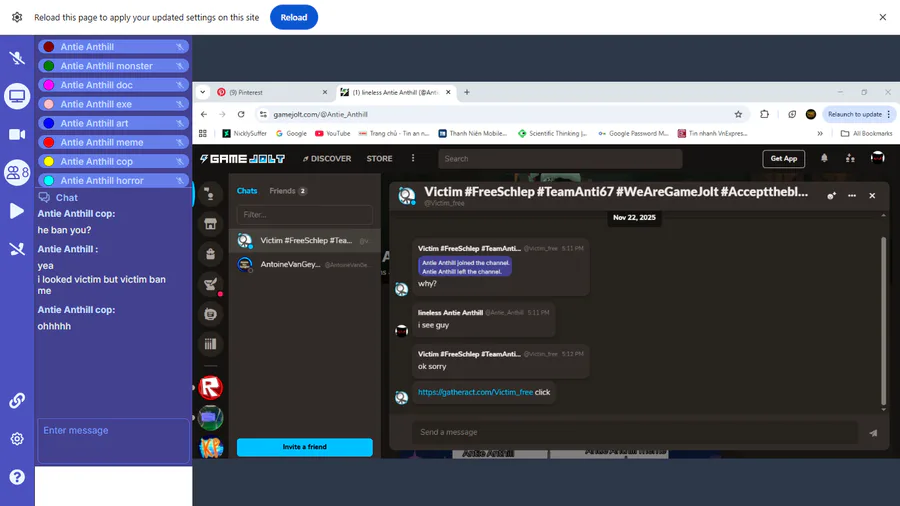Image resolution: width=900 pixels, height=506 pixels.
Task: Toggle mute icon for Antie Anthill exe
Action: (180, 104)
